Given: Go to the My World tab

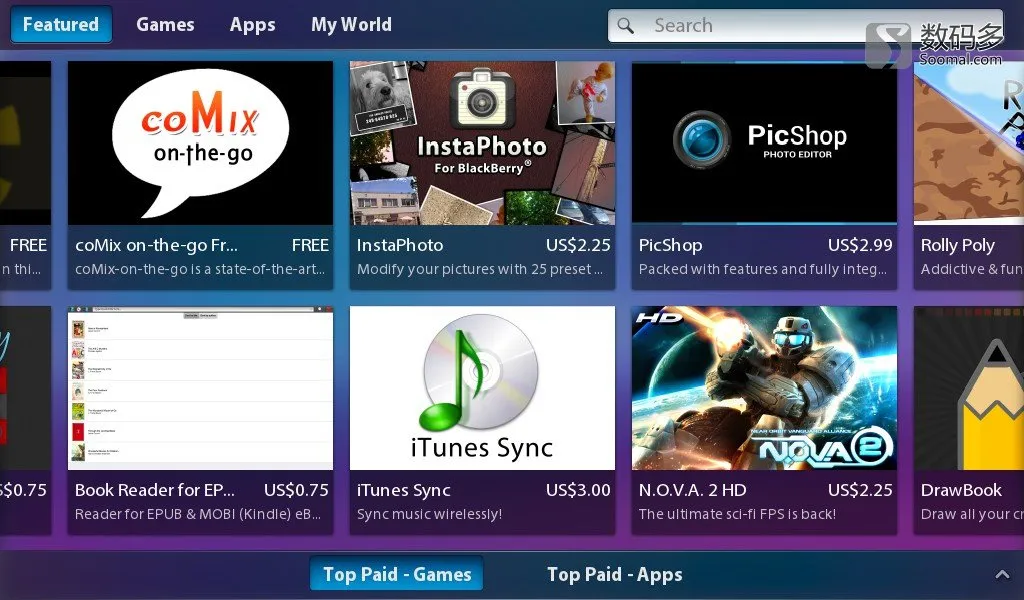Looking at the screenshot, I should coord(351,25).
